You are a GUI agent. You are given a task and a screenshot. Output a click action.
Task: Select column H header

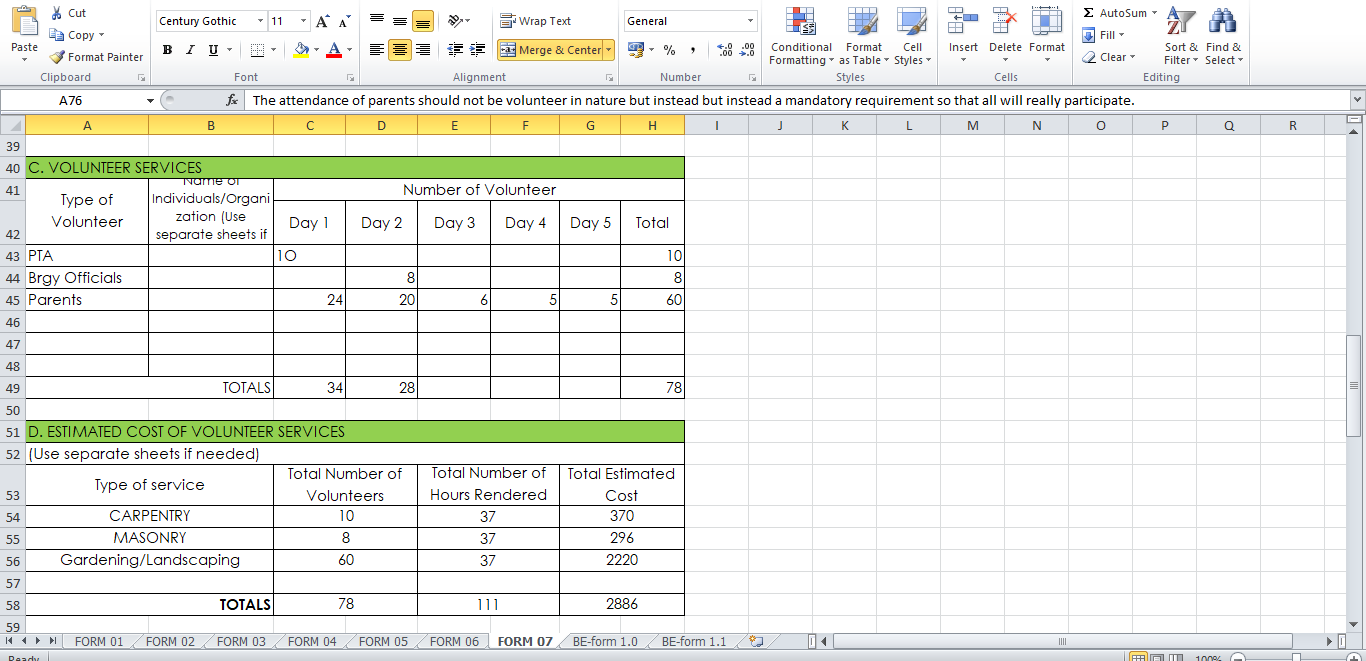(x=652, y=125)
